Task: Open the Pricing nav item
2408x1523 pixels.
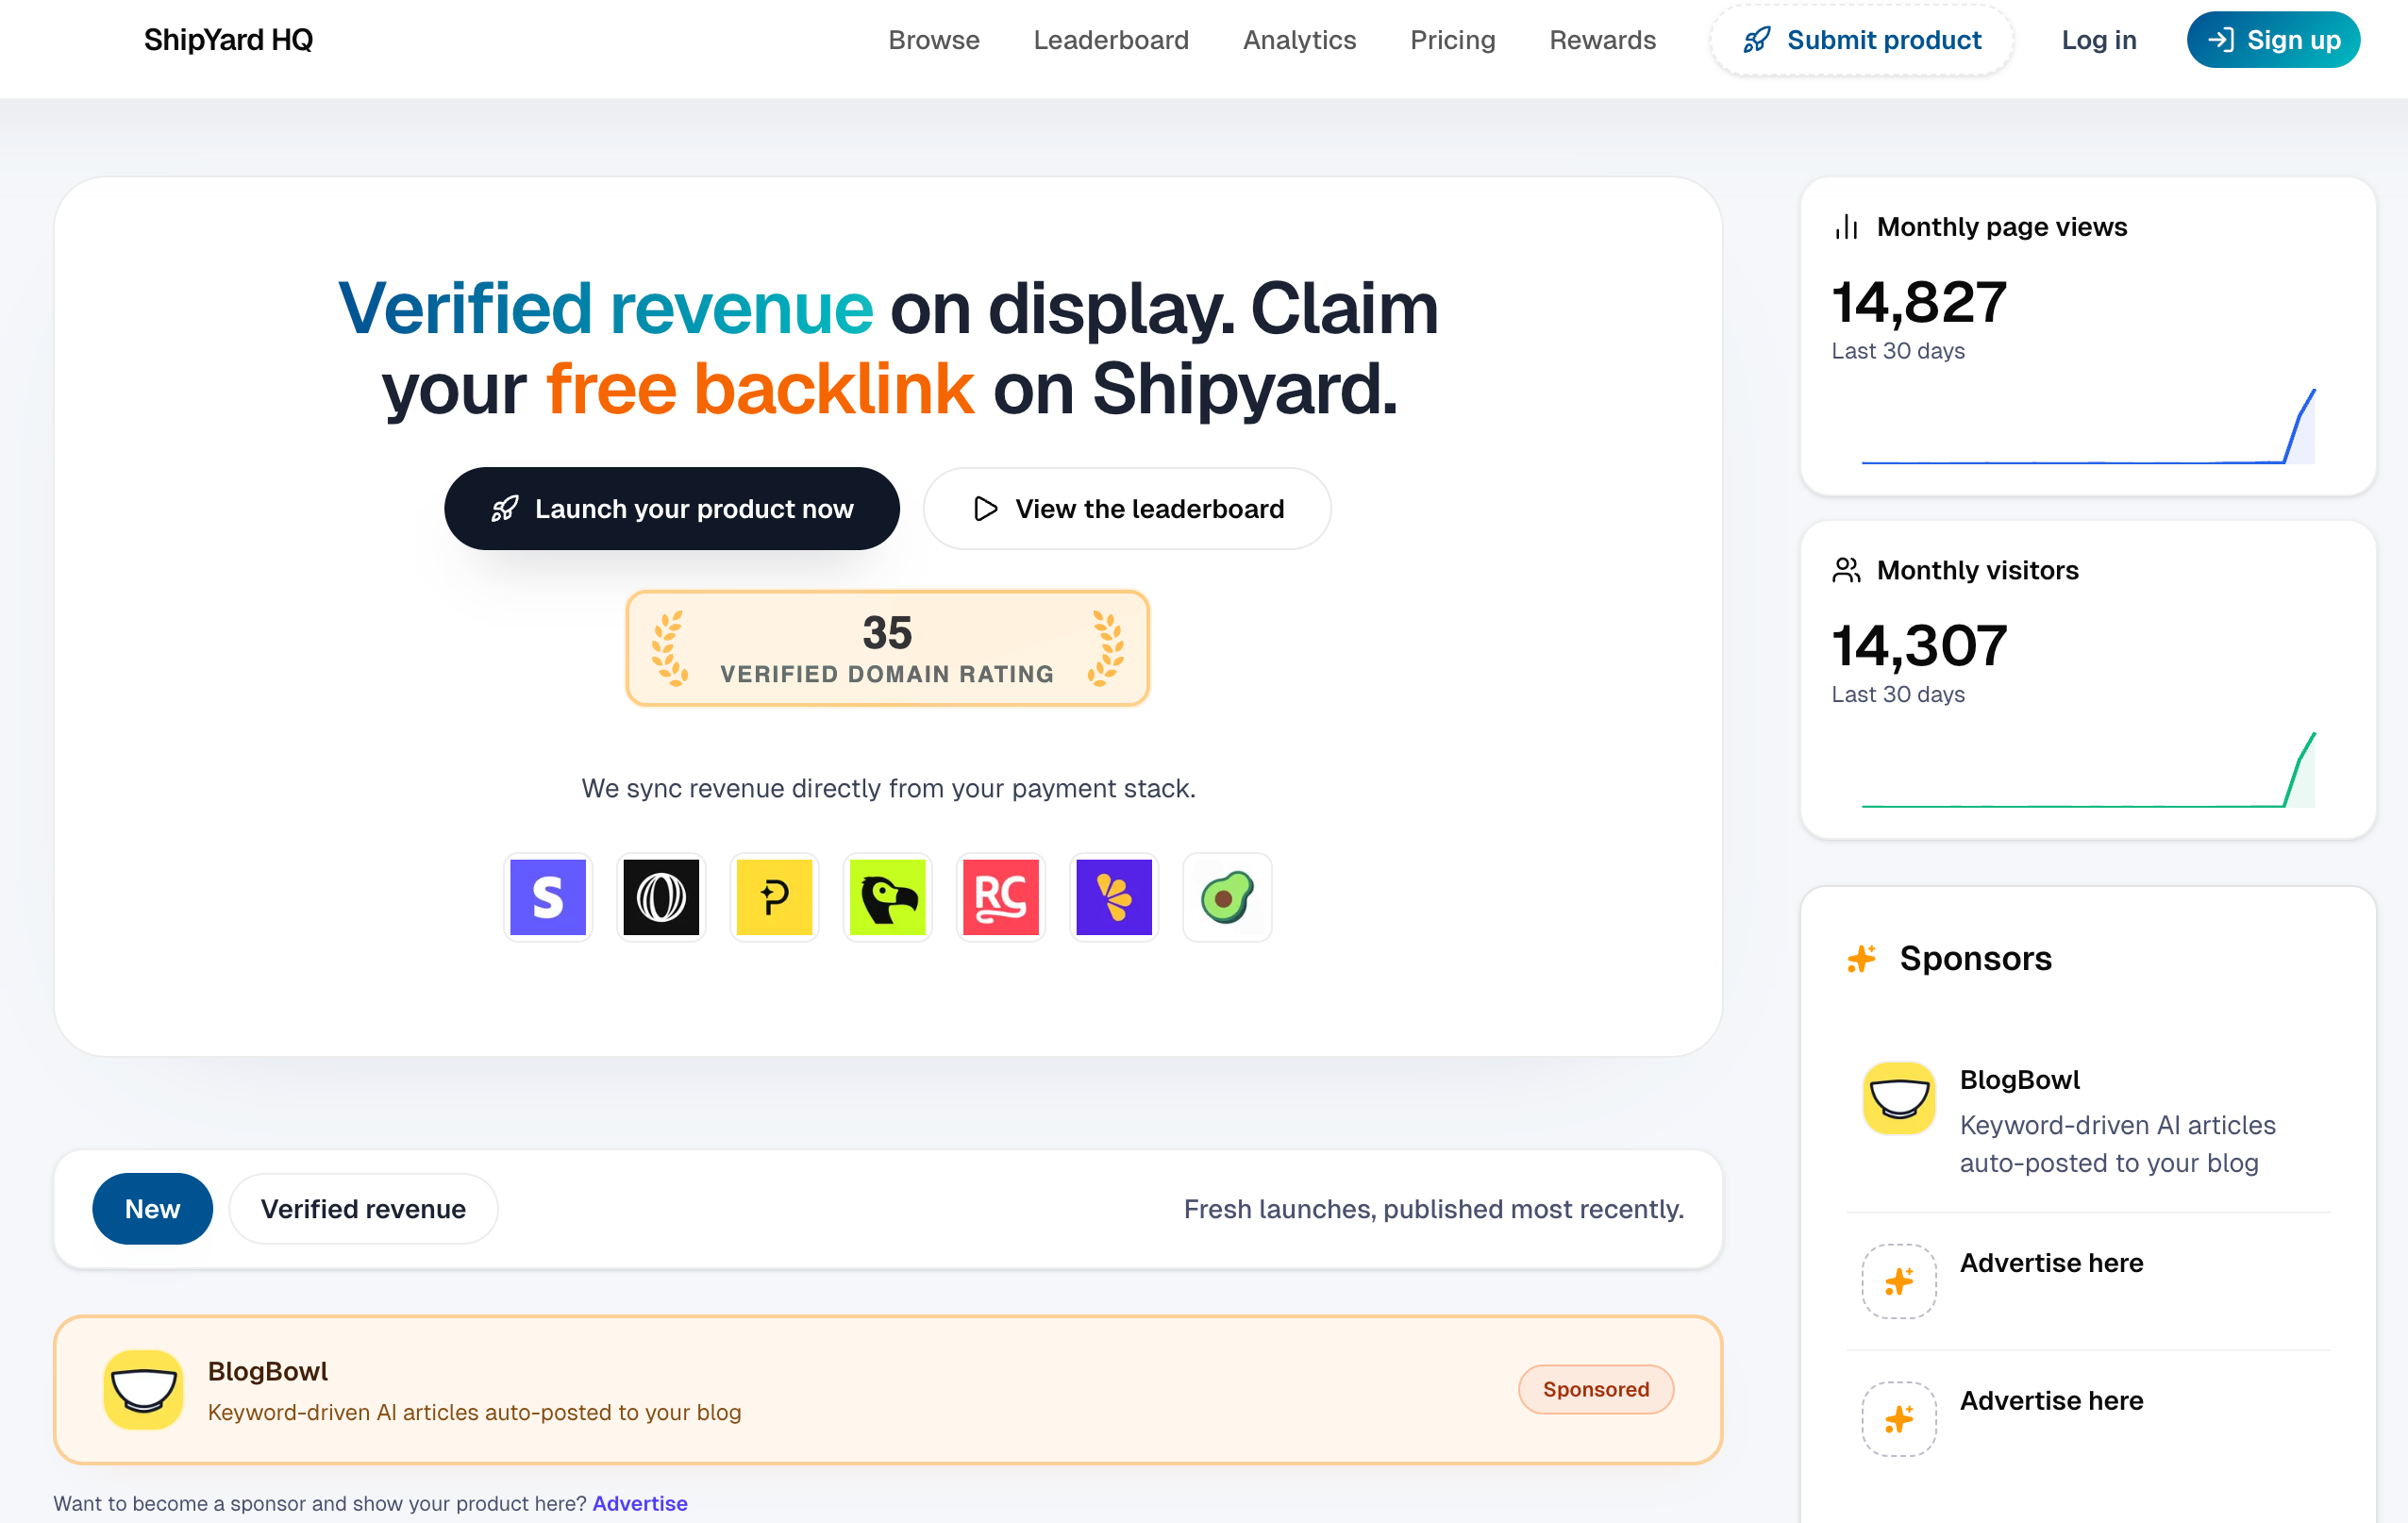Action: click(x=1452, y=40)
